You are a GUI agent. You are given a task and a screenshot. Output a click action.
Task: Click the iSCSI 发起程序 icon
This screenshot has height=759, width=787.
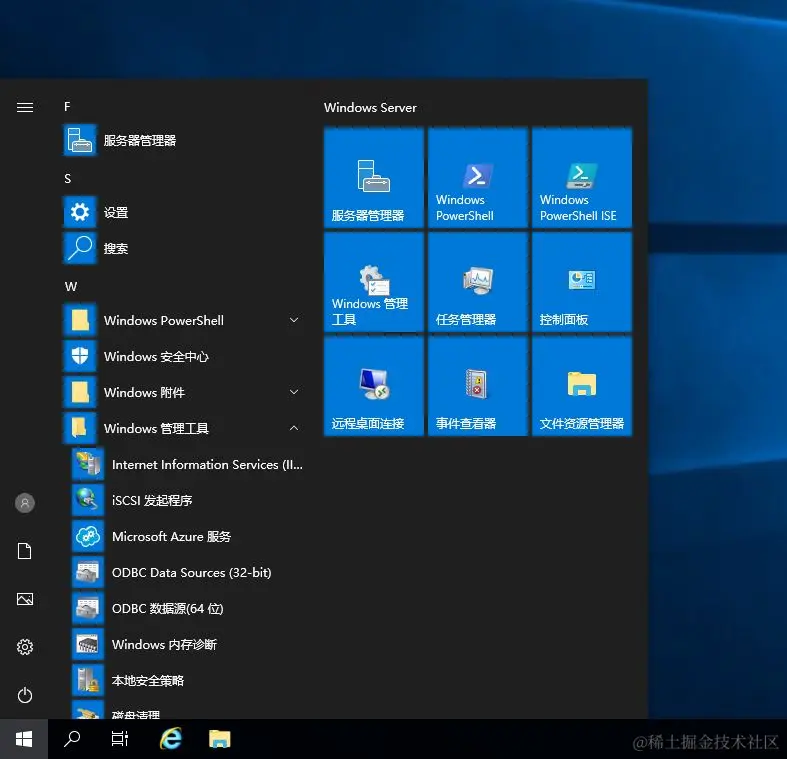tap(88, 500)
